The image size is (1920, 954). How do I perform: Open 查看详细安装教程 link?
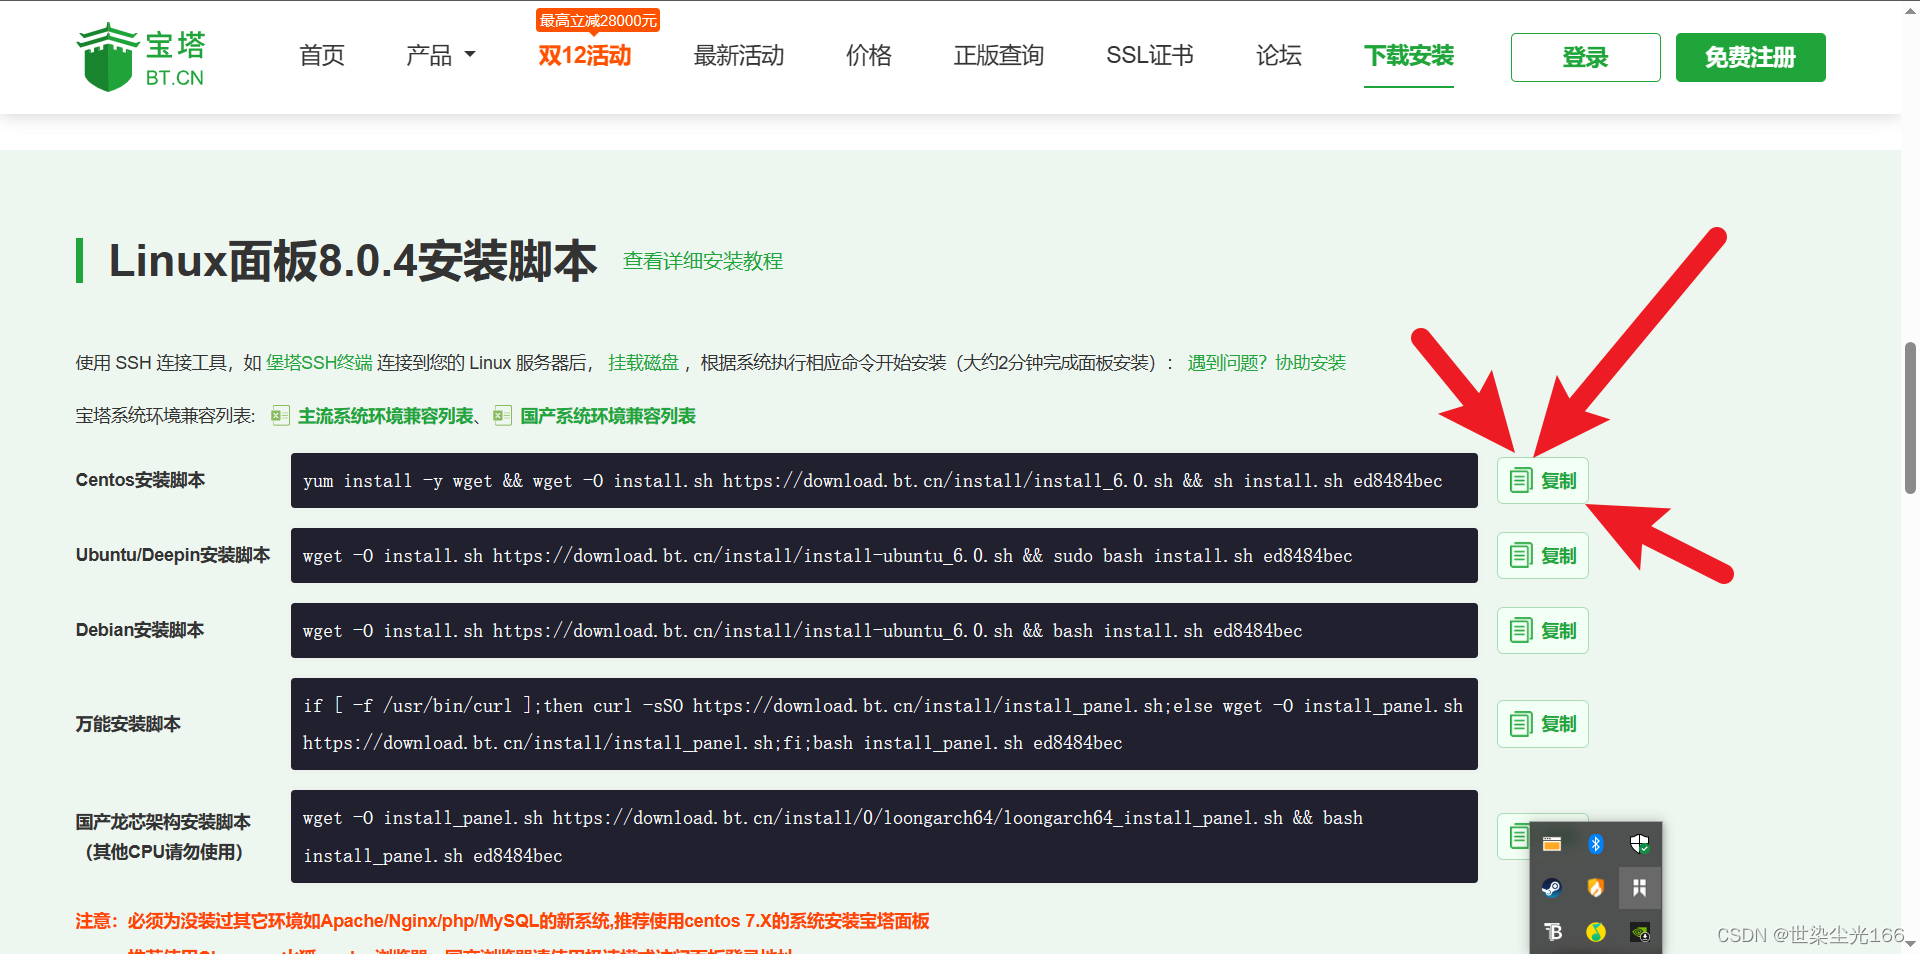coord(703,261)
